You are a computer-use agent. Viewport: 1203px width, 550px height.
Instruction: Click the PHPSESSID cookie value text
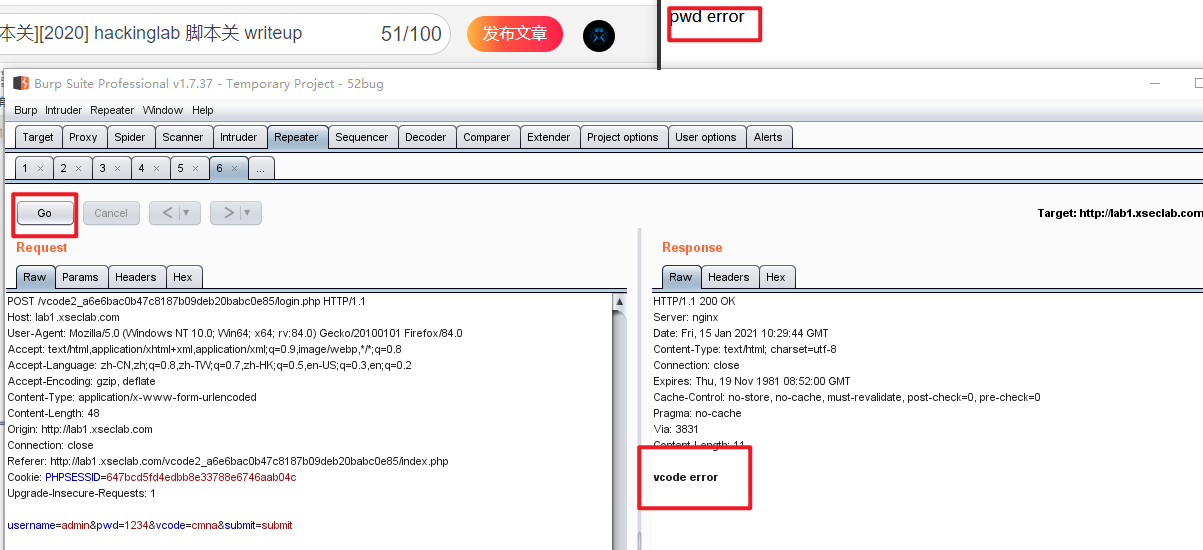(201, 477)
